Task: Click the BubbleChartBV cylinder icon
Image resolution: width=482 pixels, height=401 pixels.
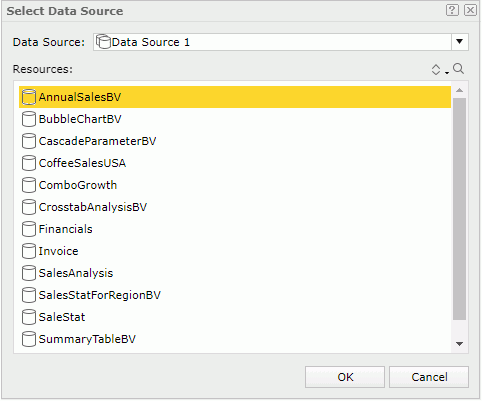Action: click(29, 119)
